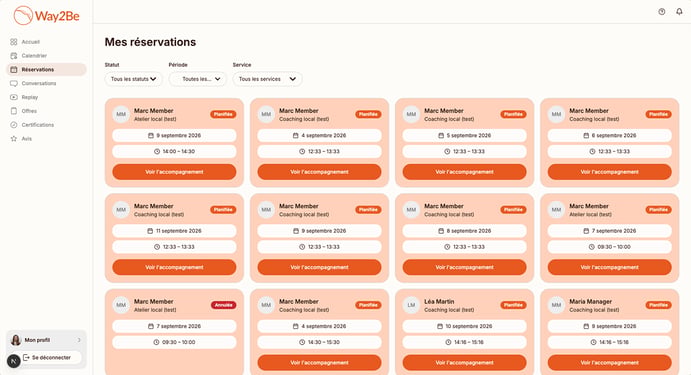
Task: Click the Accueil grid icon
Action: [x=14, y=42]
